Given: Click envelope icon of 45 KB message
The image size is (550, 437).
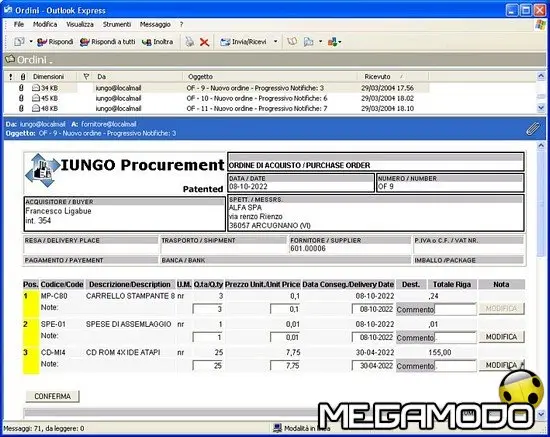Looking at the screenshot, I should [x=36, y=98].
